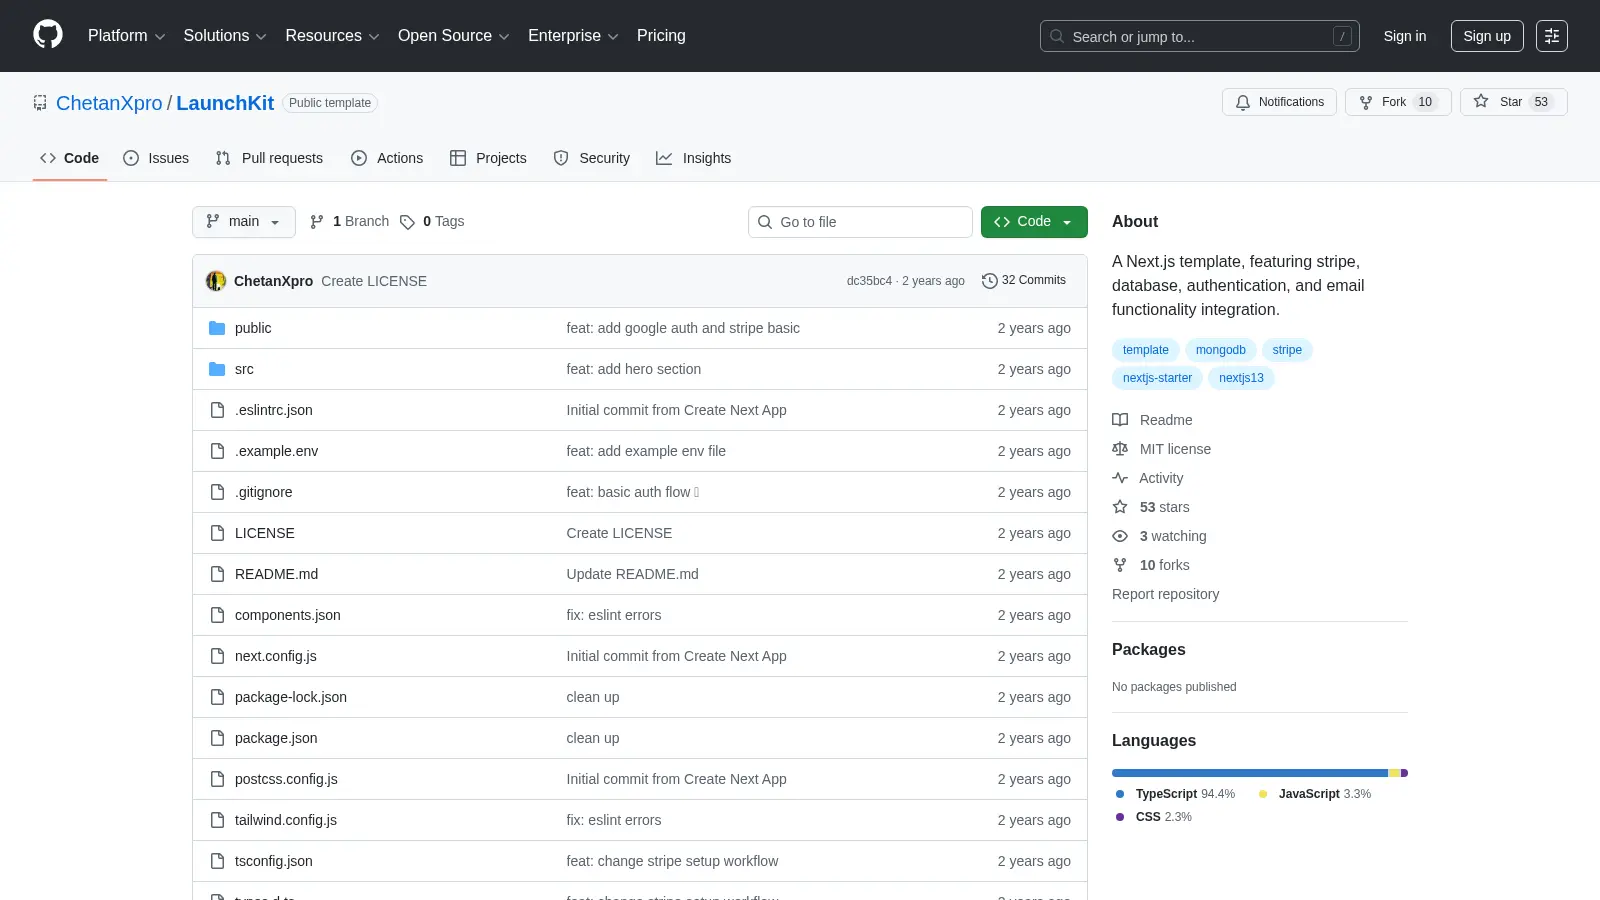Click the fork icon beside Fork
Viewport: 1600px width, 900px height.
(x=1366, y=102)
